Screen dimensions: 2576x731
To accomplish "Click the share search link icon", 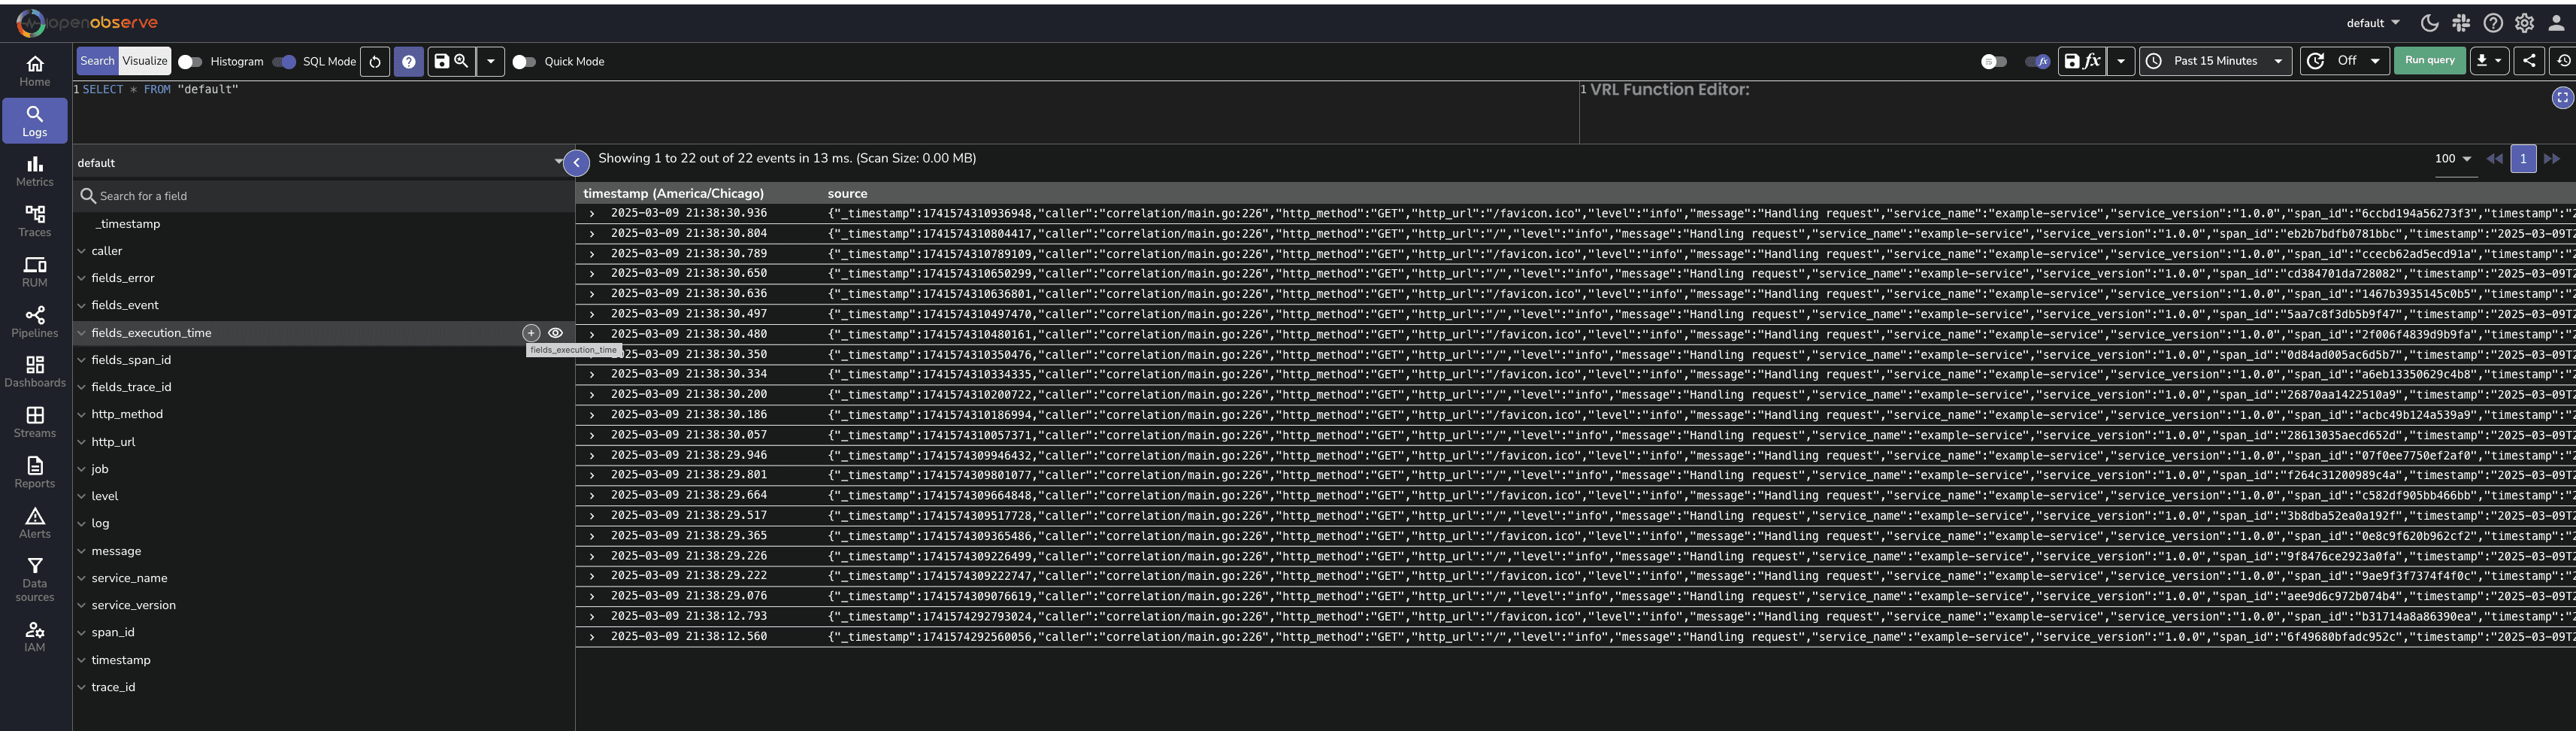I will pos(2529,60).
